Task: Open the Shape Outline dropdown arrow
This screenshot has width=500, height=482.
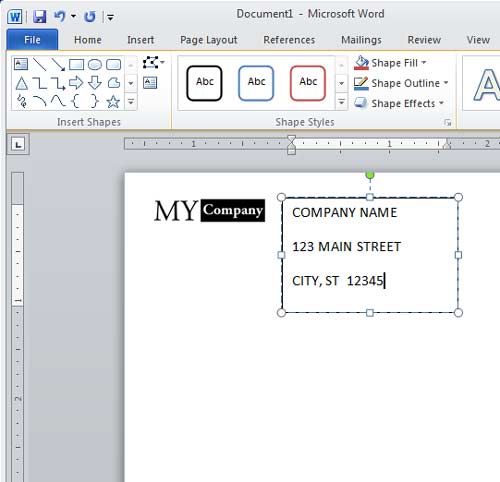Action: point(446,83)
